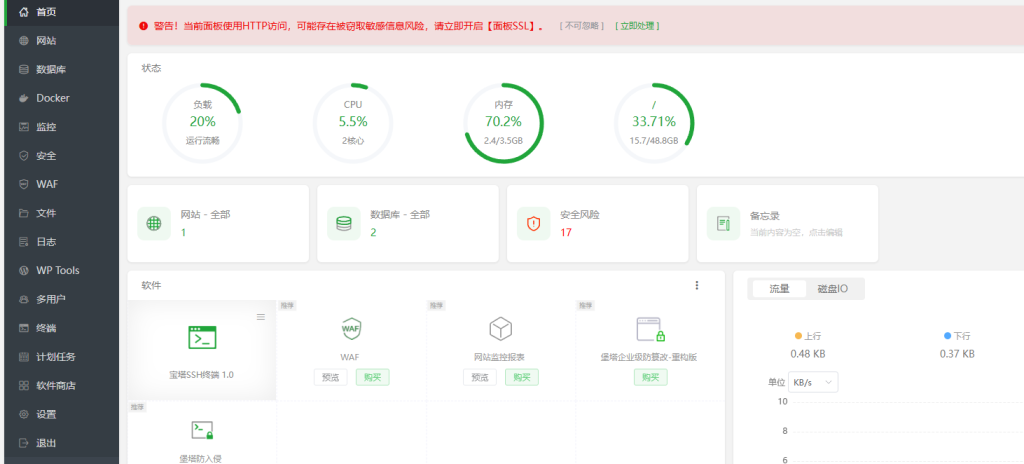This screenshot has height=464, width=1024.
Task: Click the red shield icon in the 安全风险 card
Action: click(534, 224)
